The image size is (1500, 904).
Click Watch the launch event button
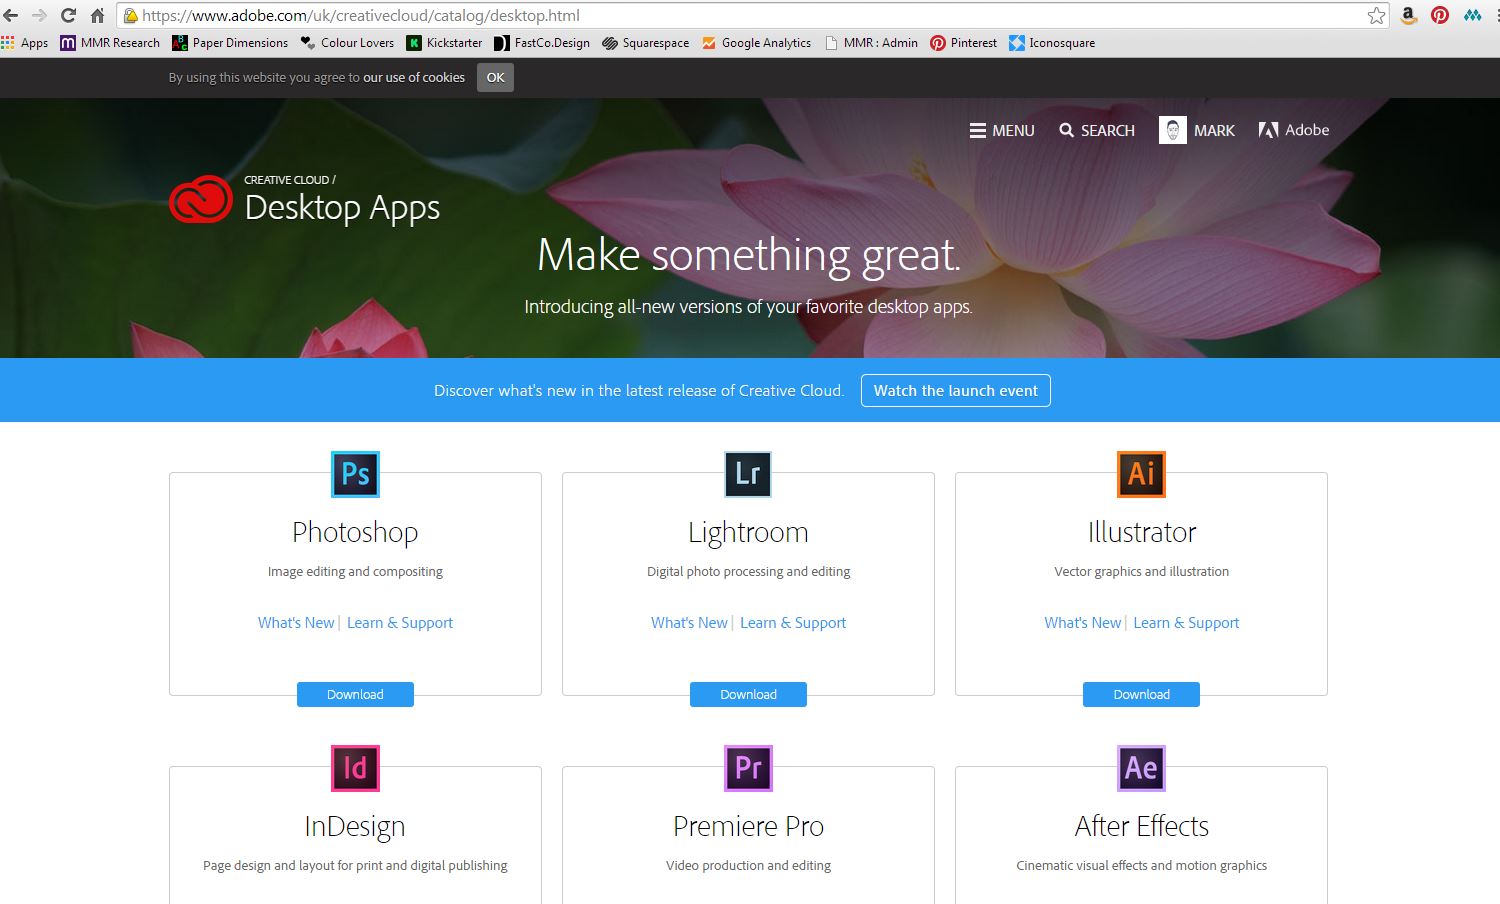[956, 390]
